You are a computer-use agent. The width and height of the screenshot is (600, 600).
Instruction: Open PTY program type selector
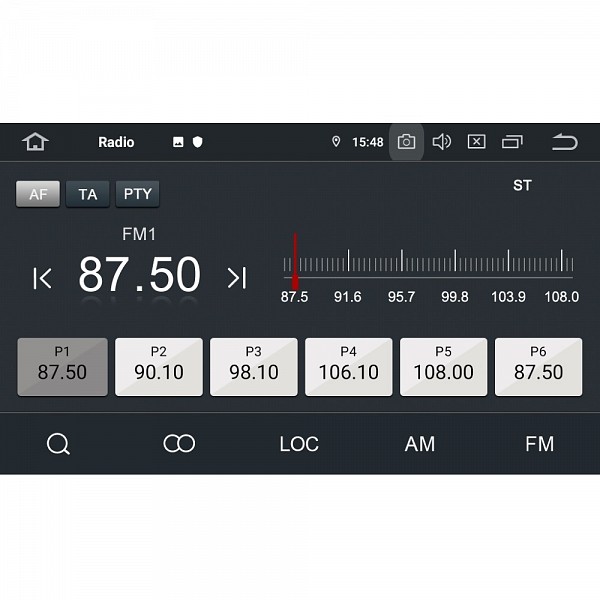pos(137,194)
